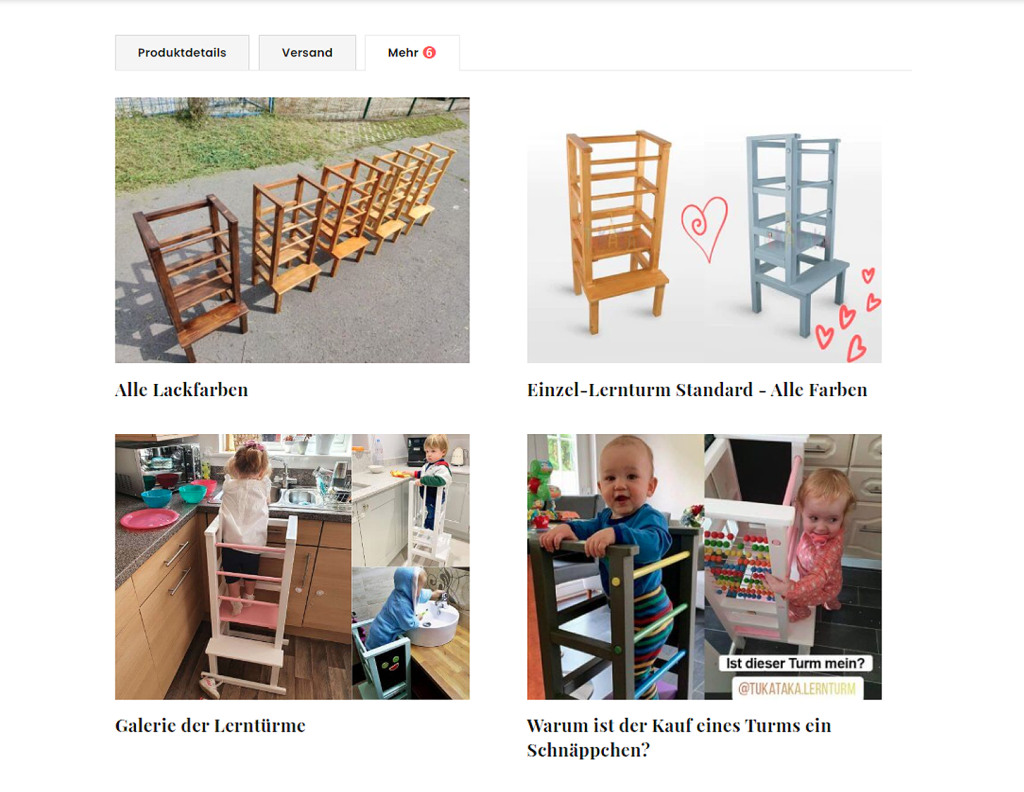Viewport: 1024px width, 792px height.
Task: Open the Alle Lackfarben photo of stained towers
Action: [292, 230]
